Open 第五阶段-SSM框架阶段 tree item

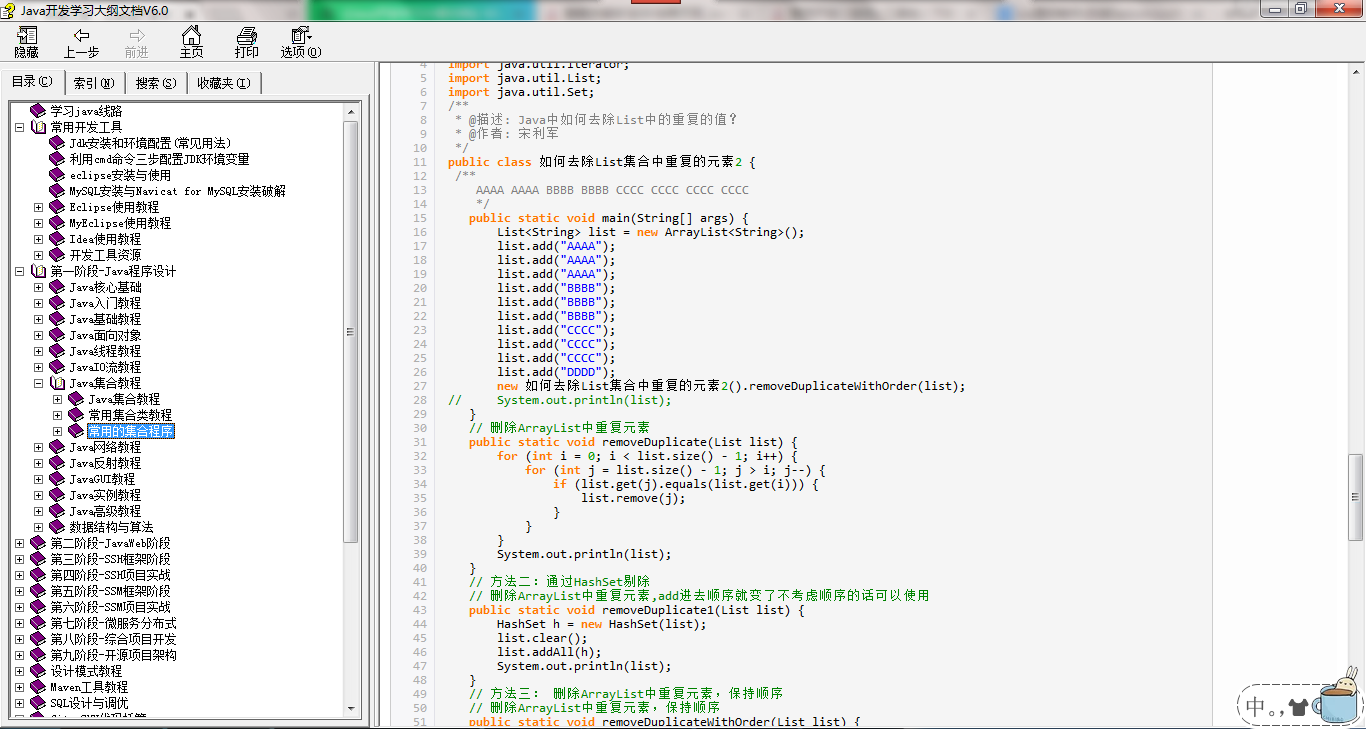pos(110,591)
